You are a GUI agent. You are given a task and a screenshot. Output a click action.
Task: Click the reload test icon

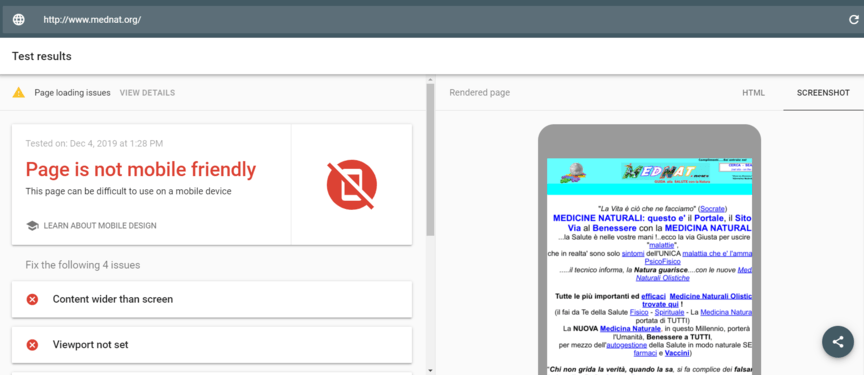pyautogui.click(x=854, y=20)
